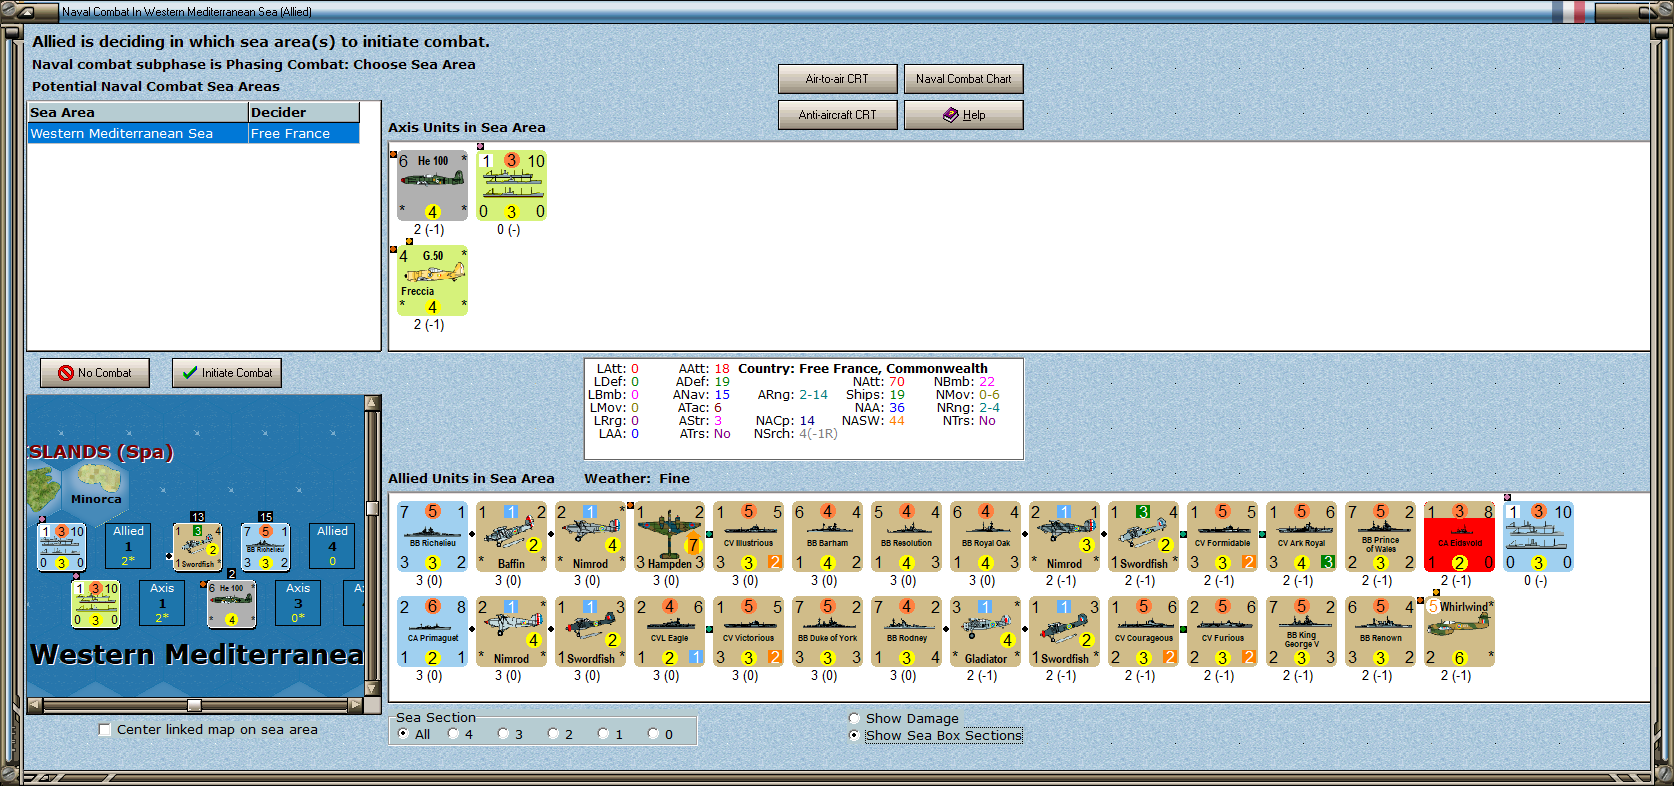The height and width of the screenshot is (786, 1674).
Task: Select the CA Primaguet cruiser
Action: coord(432,632)
